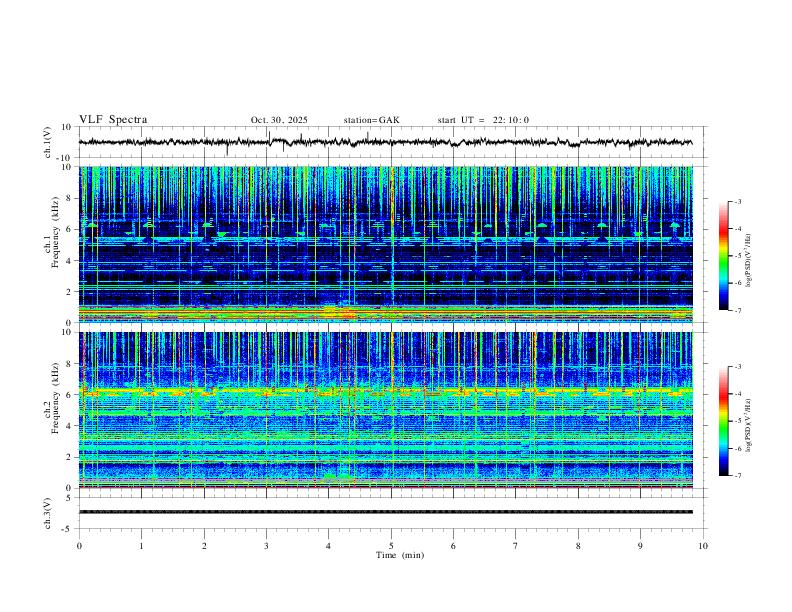This screenshot has width=792, height=612.
Task: Click time axis tick label "7"
Action: [x=516, y=546]
